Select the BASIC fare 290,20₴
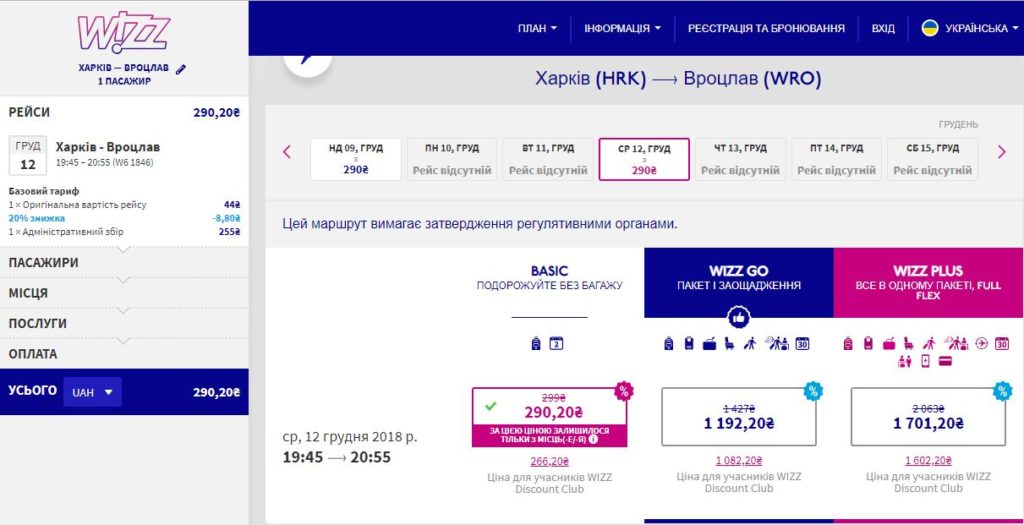This screenshot has width=1024, height=525. [x=549, y=417]
